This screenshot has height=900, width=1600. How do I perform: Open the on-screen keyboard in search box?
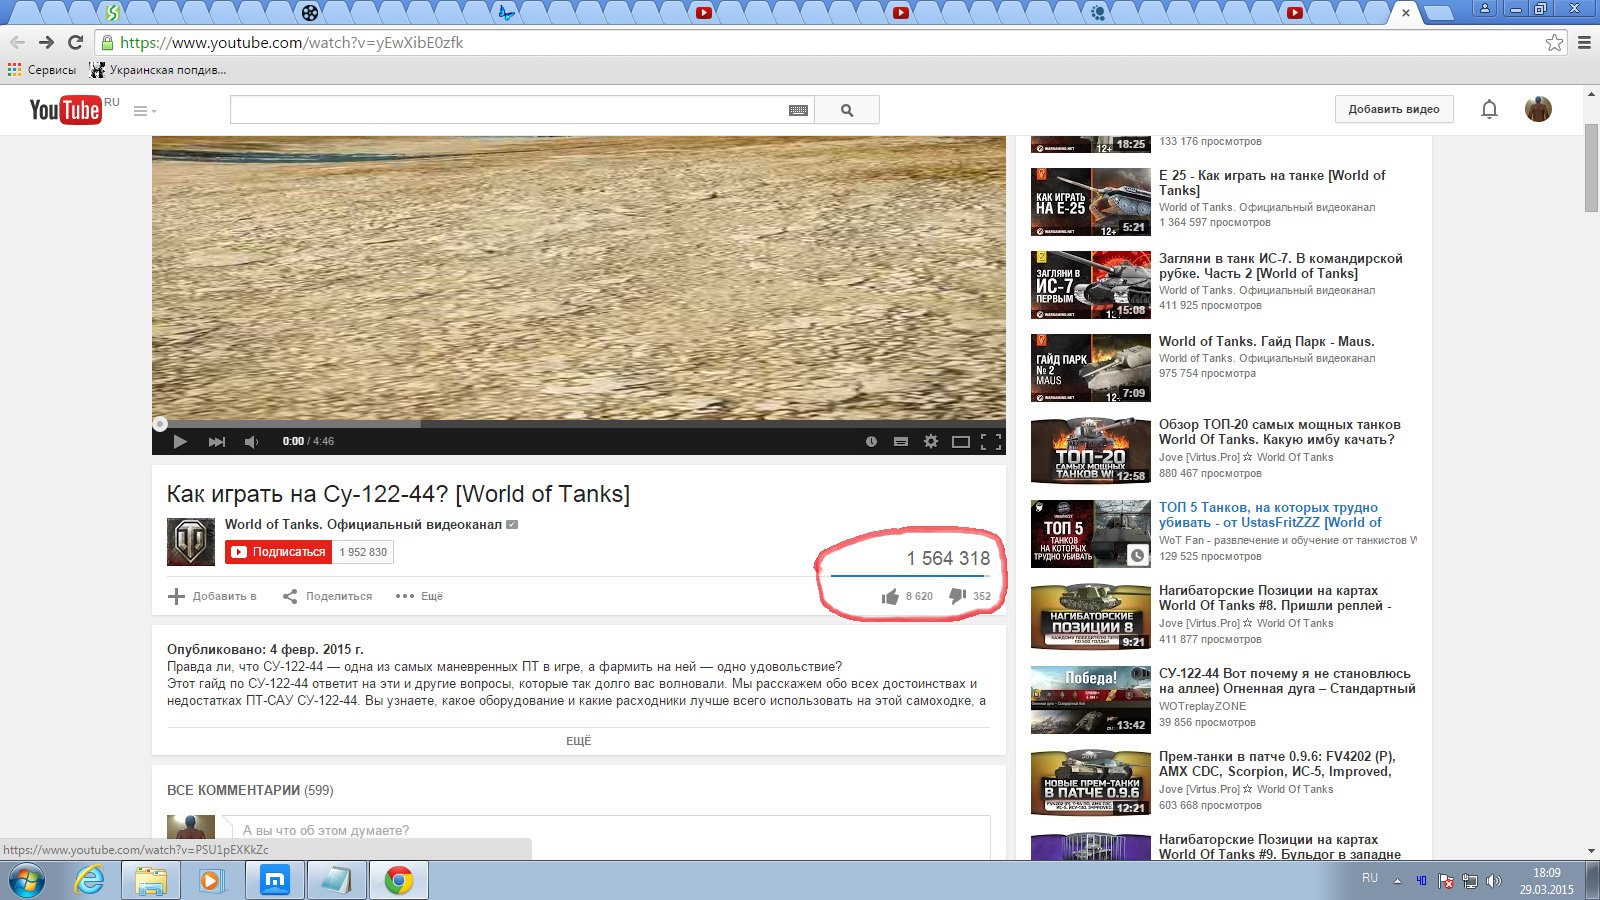[798, 110]
